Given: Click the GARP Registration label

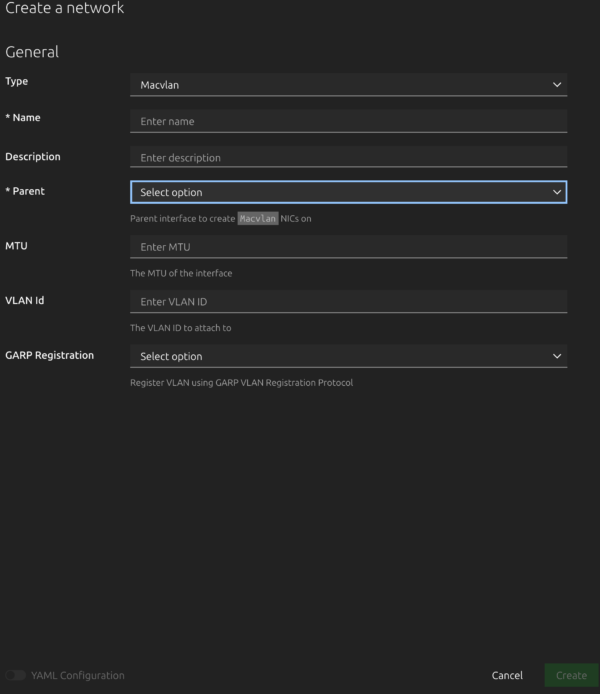Looking at the screenshot, I should 49,355.
